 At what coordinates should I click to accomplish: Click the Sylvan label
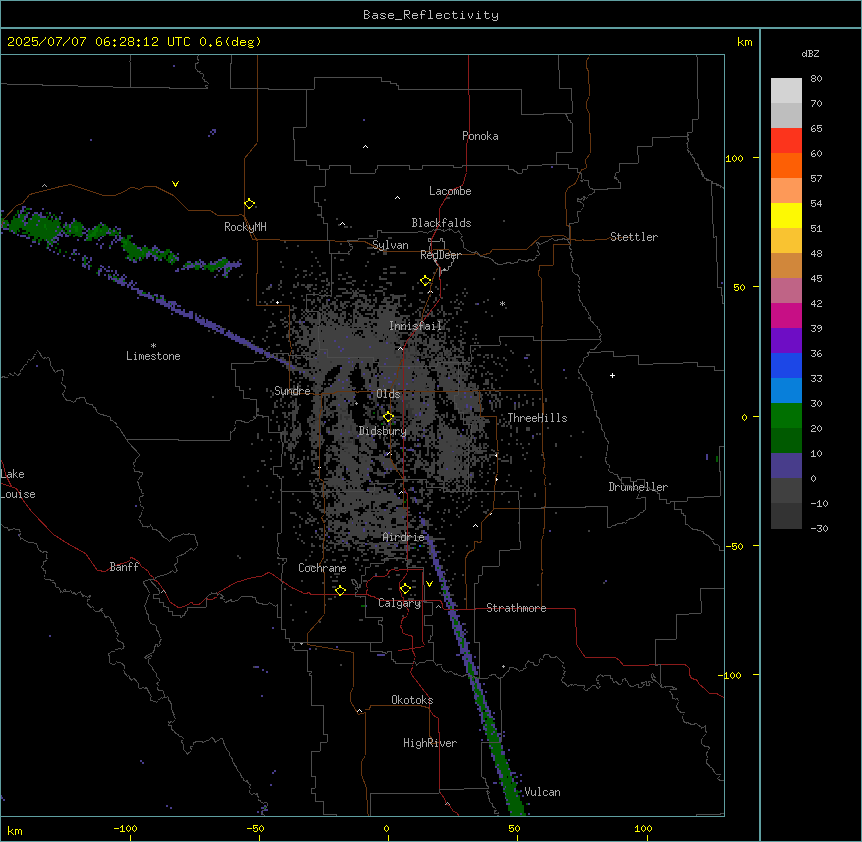pos(390,245)
